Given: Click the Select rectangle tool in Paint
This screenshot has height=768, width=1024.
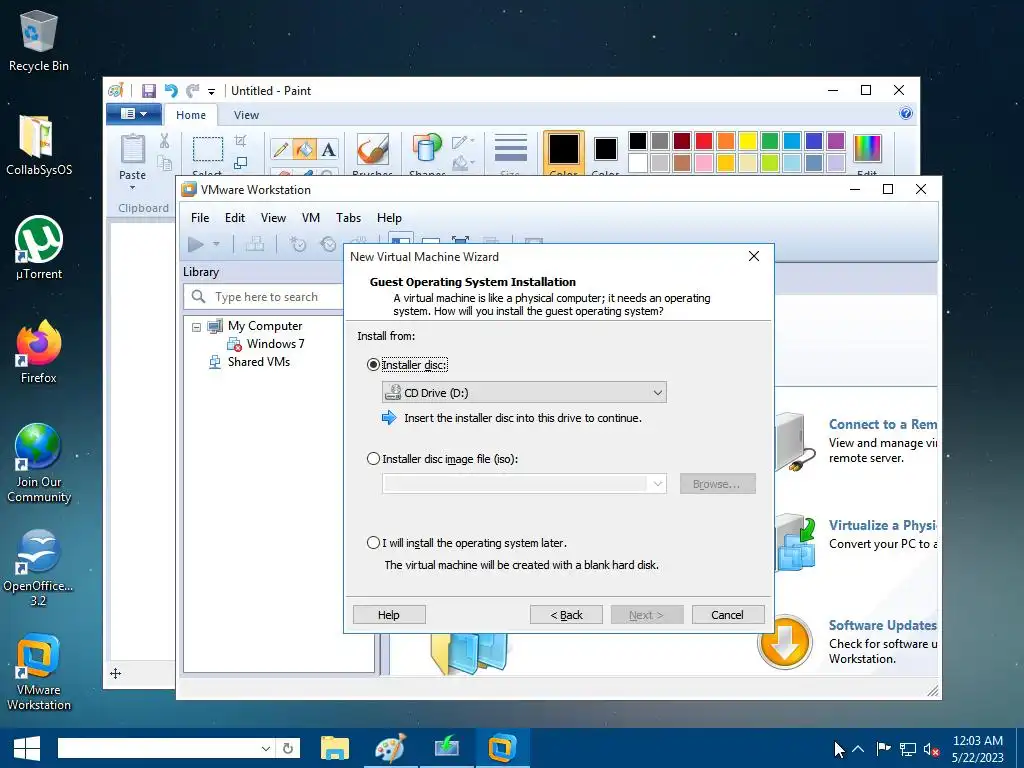Looking at the screenshot, I should click(208, 149).
